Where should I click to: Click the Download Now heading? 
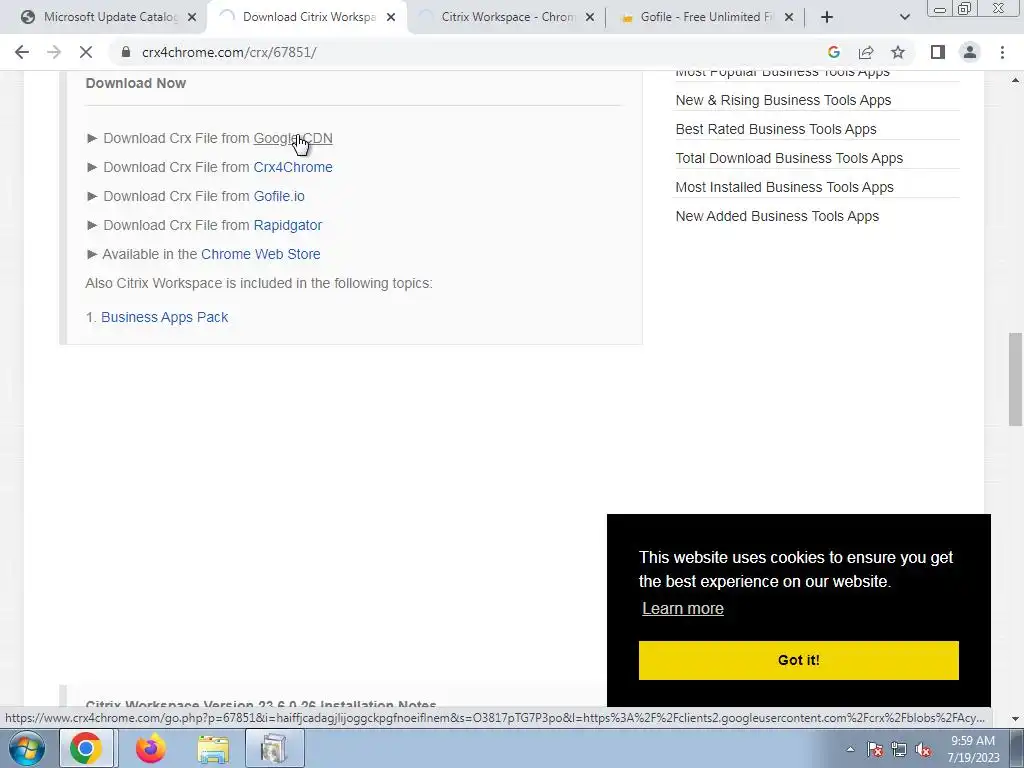136,84
